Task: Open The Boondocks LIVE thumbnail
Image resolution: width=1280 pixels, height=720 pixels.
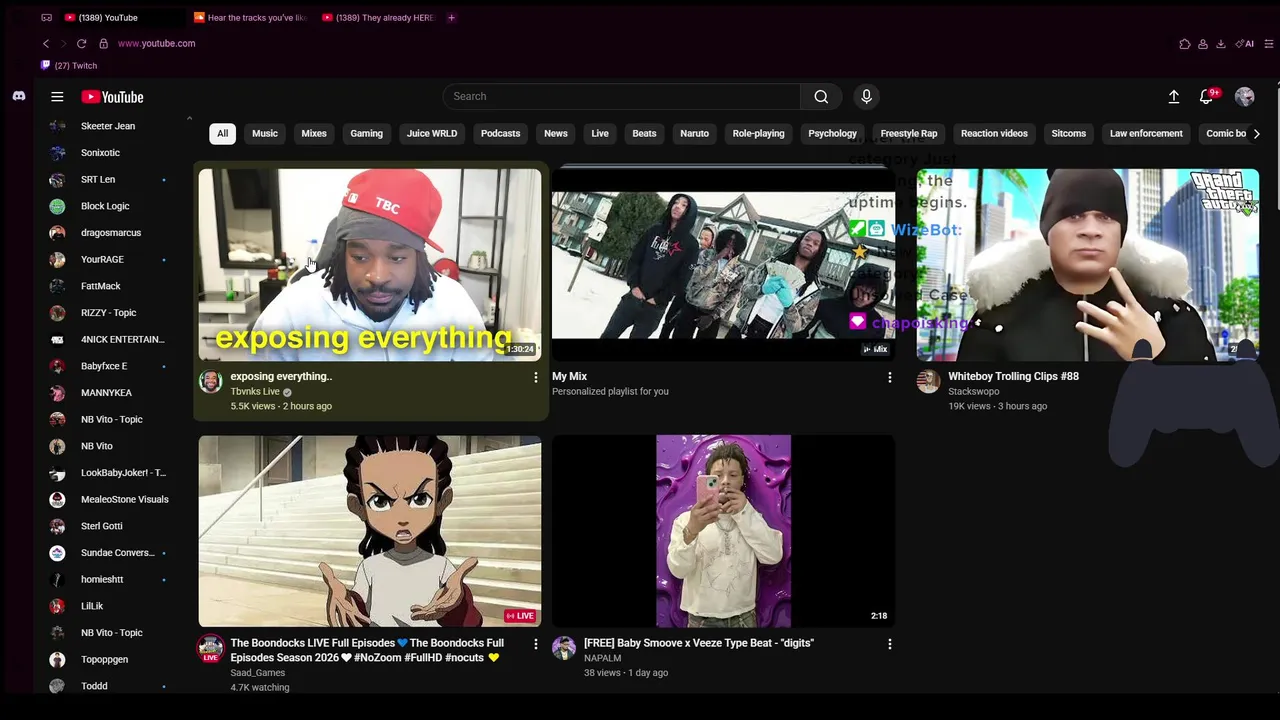Action: click(x=370, y=531)
